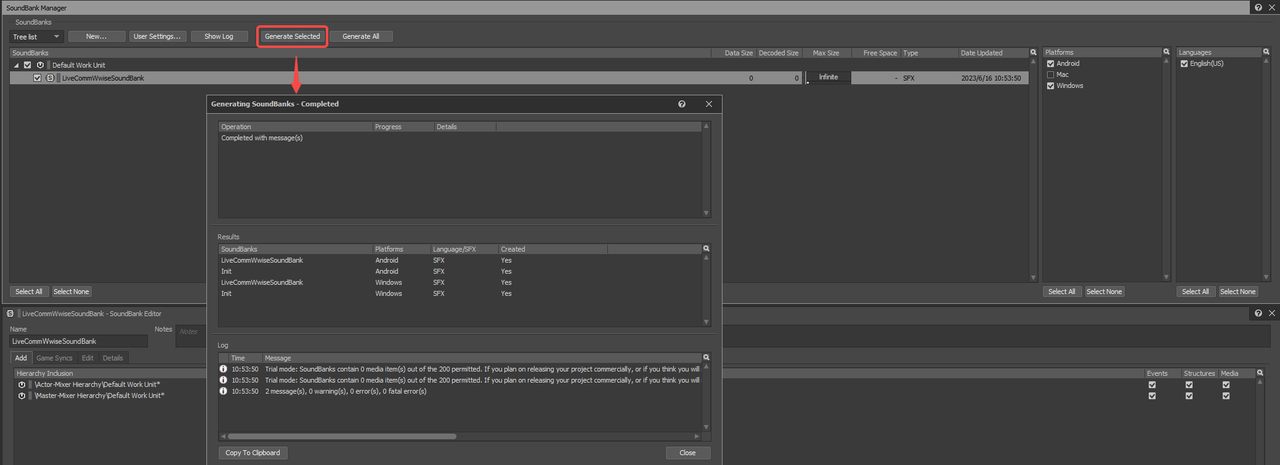Switch to the Edit tab
Viewport: 1280px width, 465px height.
(x=88, y=357)
